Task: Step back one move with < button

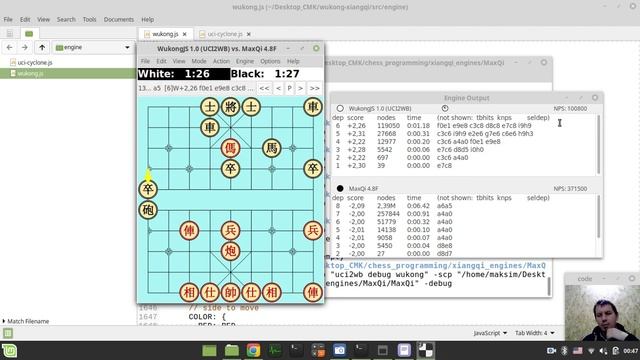Action: coord(278,88)
